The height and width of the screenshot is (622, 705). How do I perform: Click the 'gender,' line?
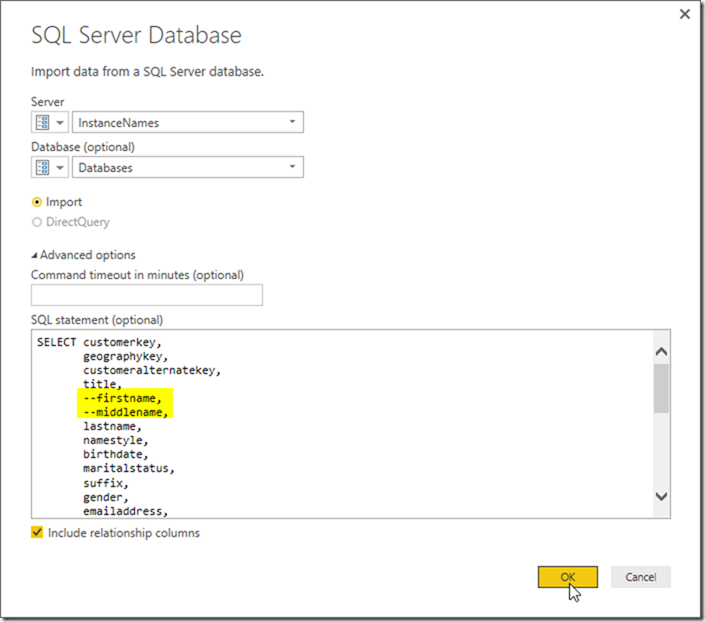point(106,497)
